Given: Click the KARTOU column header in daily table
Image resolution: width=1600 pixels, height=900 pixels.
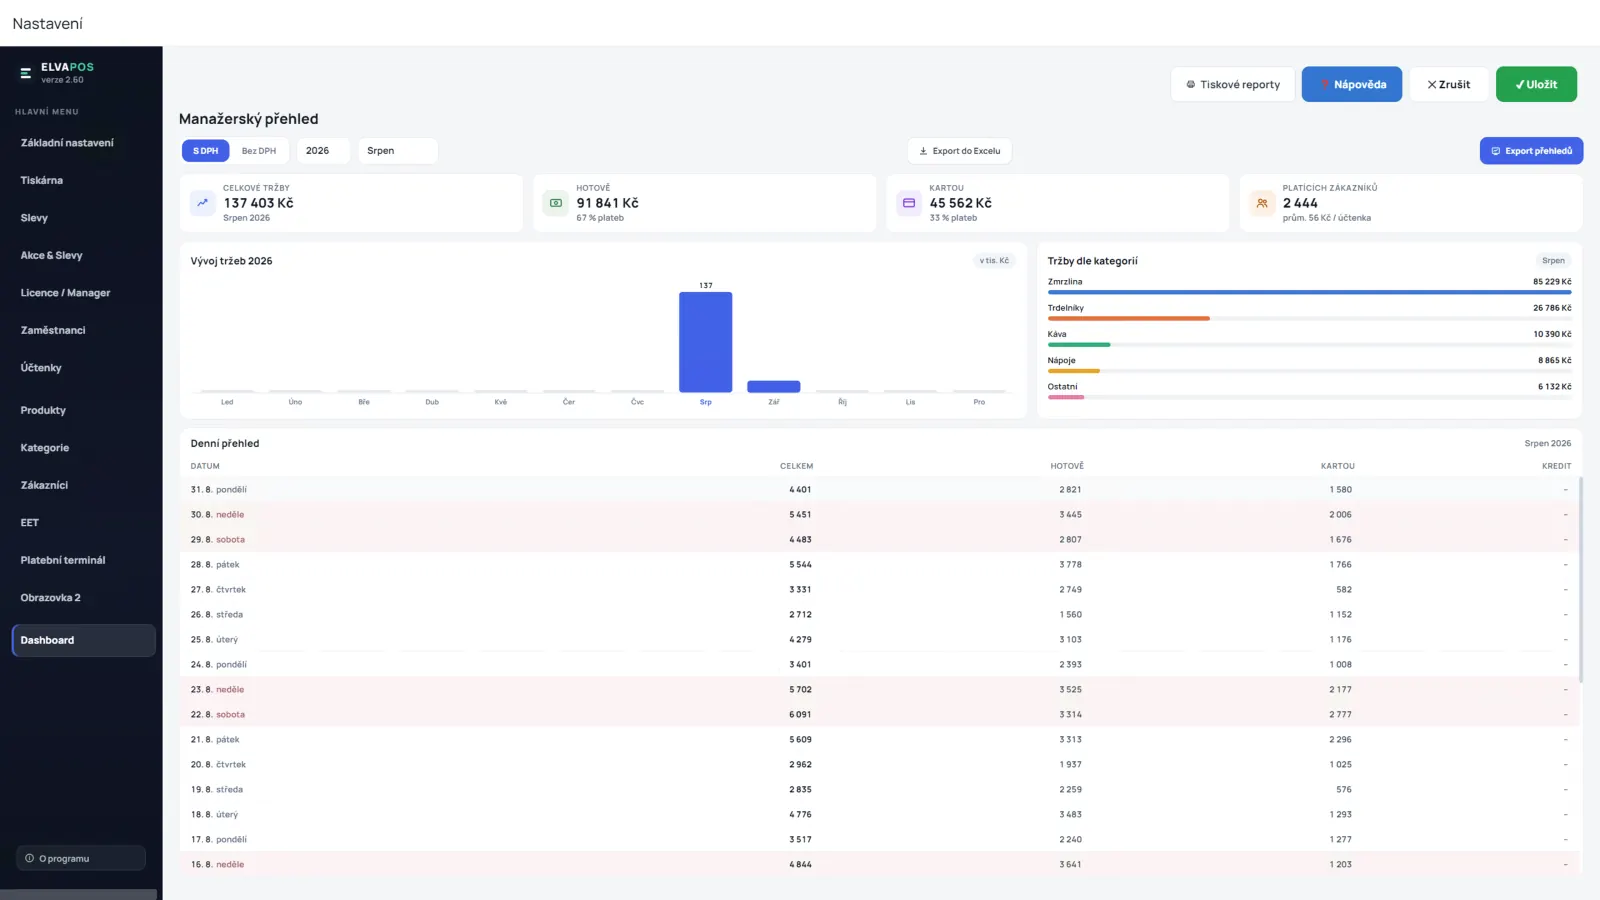Looking at the screenshot, I should 1337,466.
